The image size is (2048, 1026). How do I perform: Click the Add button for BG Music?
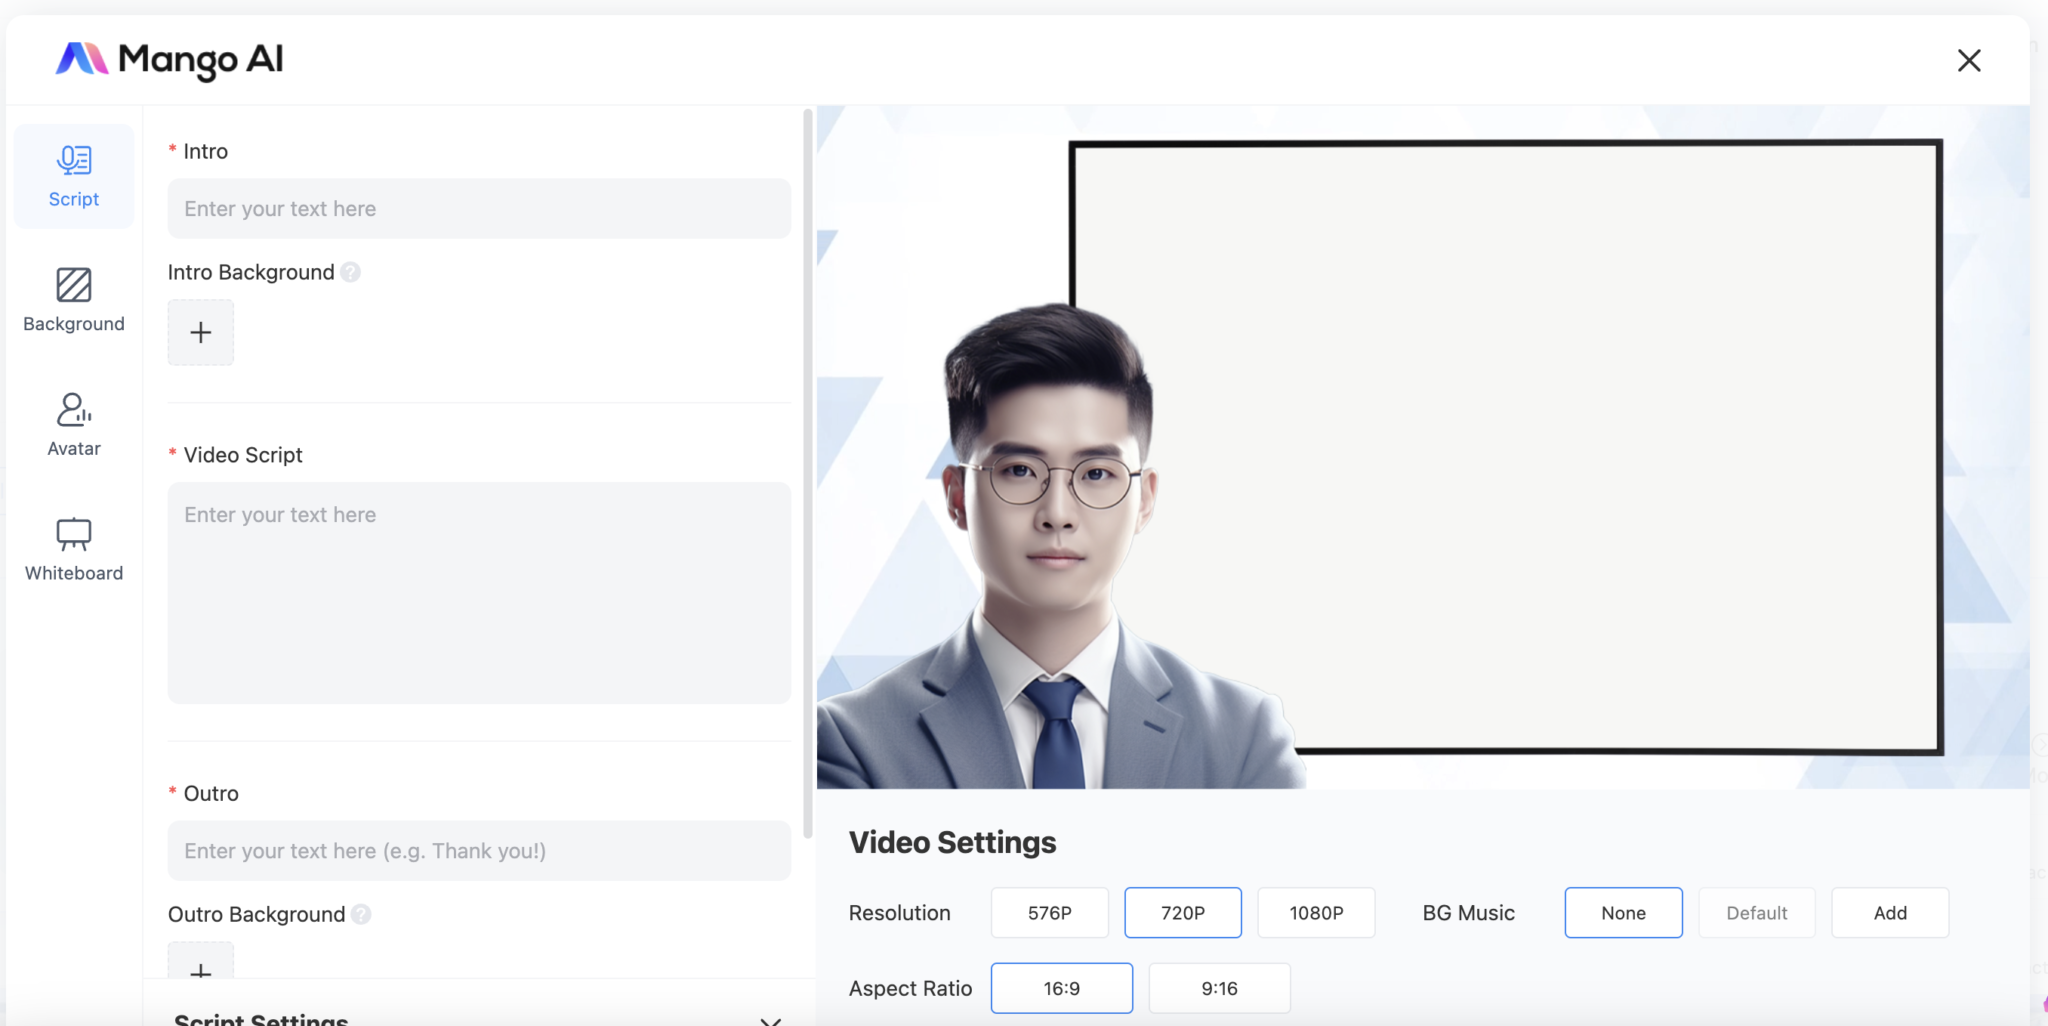click(x=1889, y=912)
